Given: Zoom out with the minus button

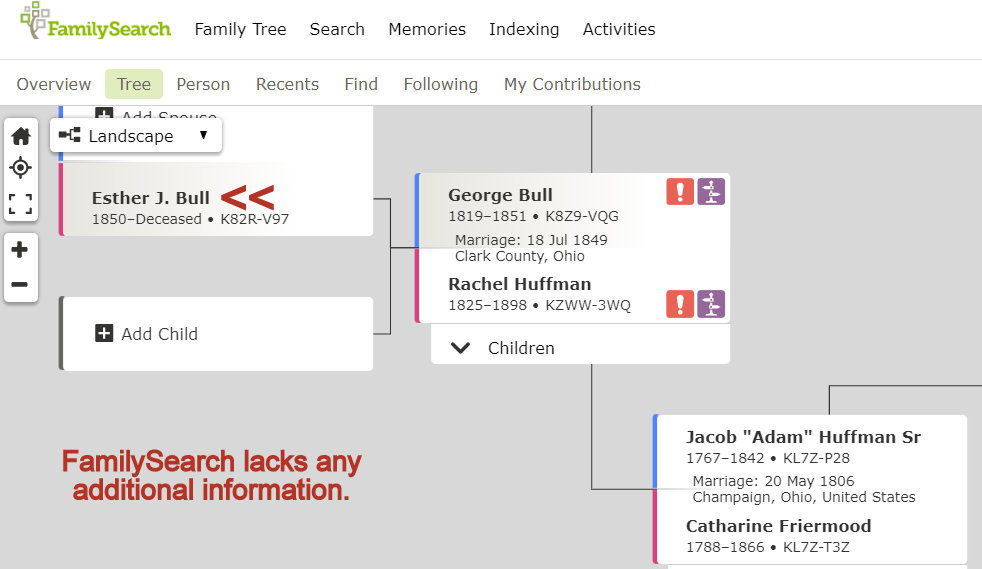Looking at the screenshot, I should coord(20,285).
